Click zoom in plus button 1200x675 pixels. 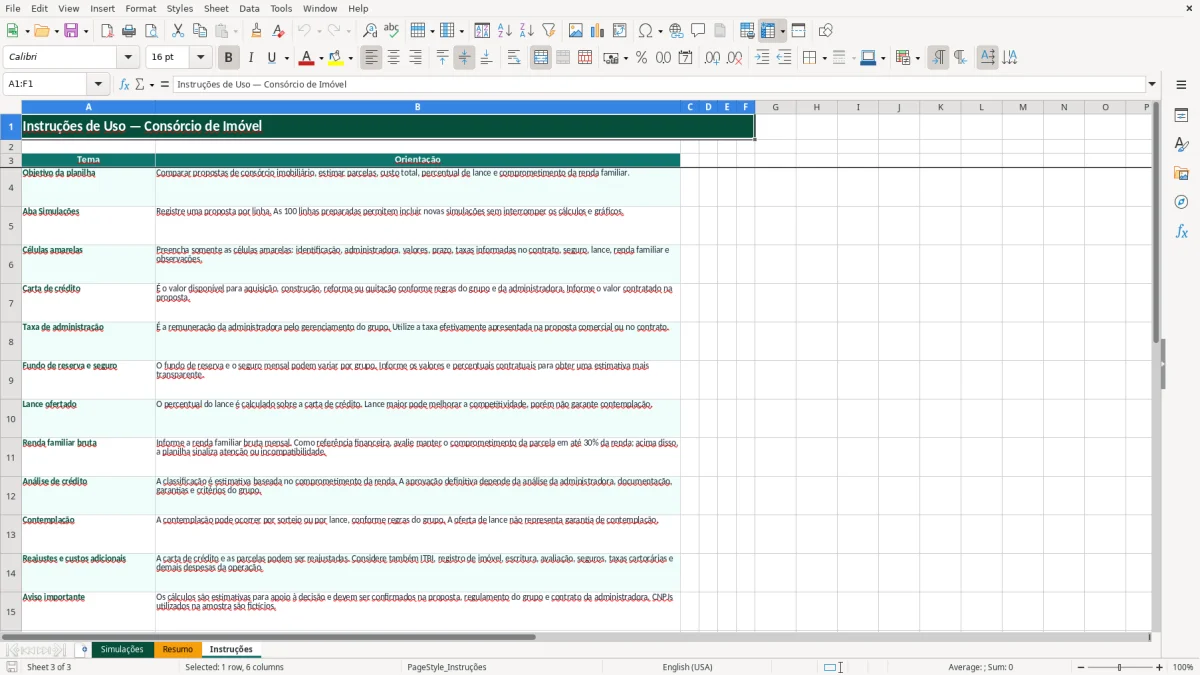tap(1160, 667)
